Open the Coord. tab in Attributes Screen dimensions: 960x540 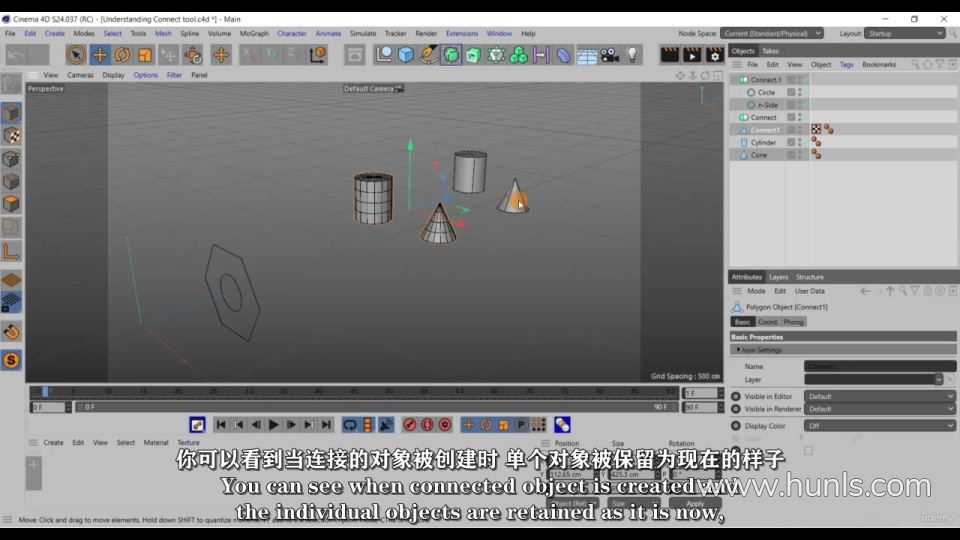(767, 322)
